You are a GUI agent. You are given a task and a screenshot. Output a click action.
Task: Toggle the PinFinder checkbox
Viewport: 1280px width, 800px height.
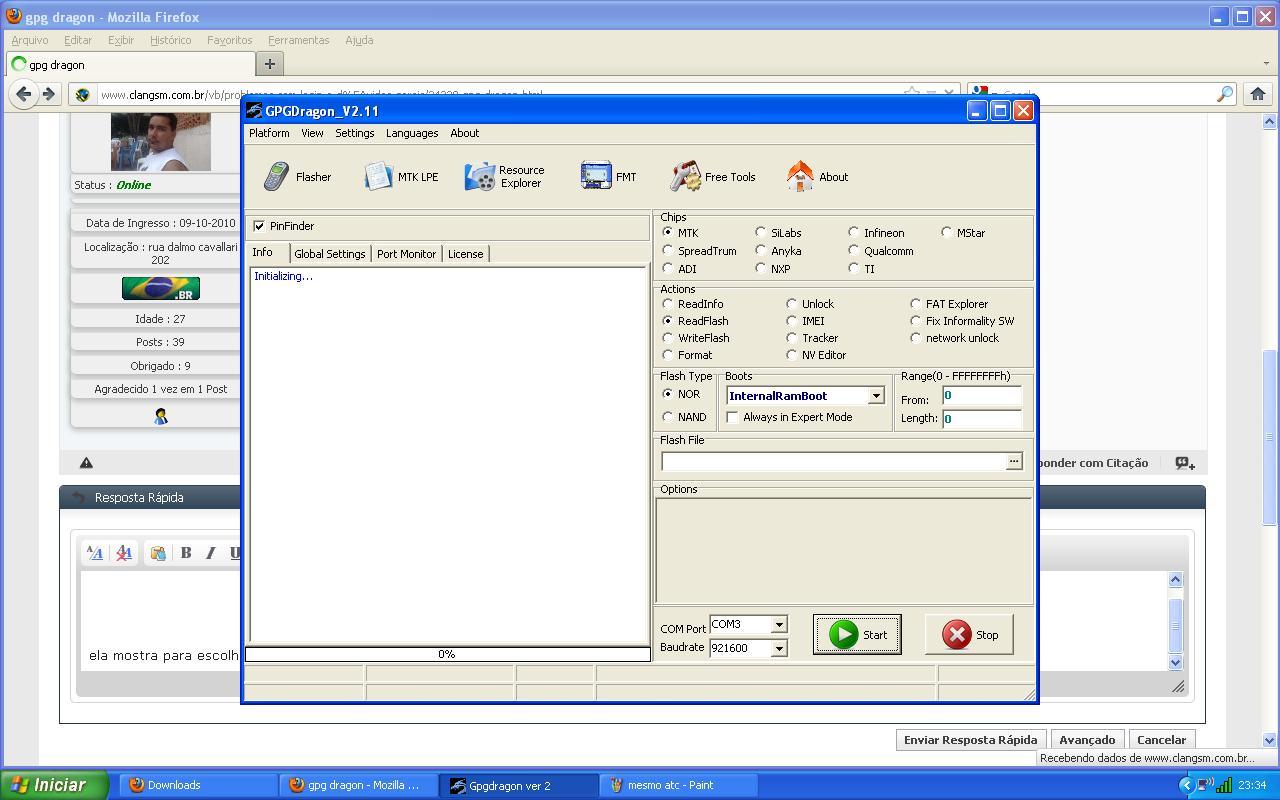click(259, 226)
